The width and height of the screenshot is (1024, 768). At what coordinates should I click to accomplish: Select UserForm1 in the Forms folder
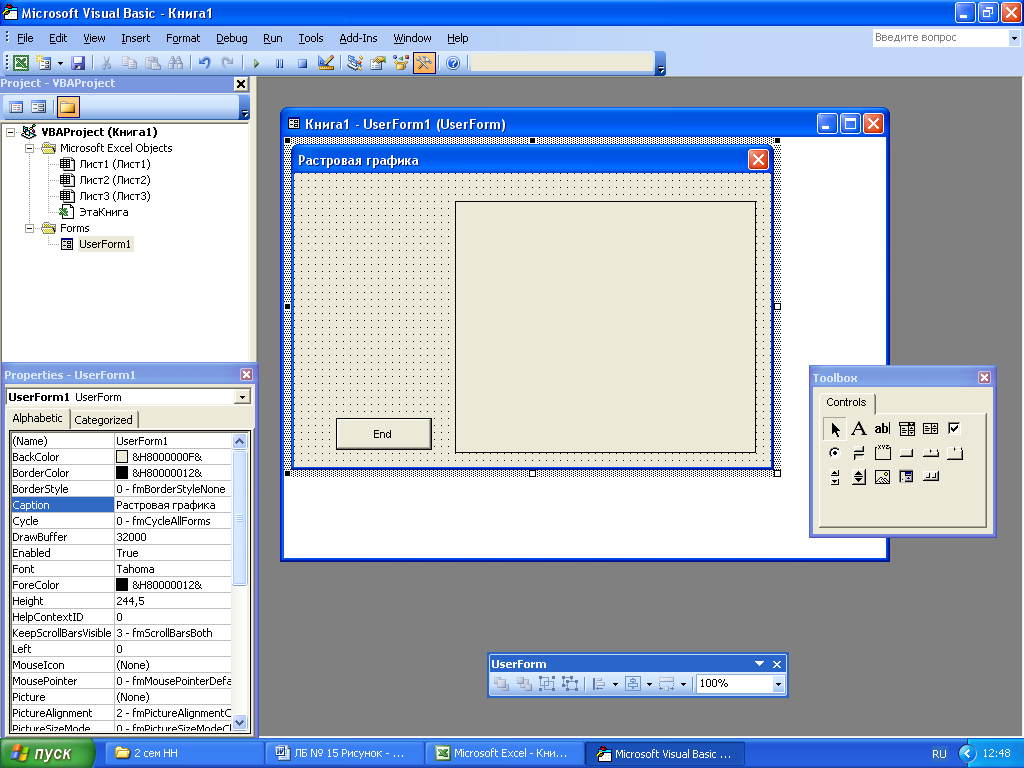coord(105,244)
